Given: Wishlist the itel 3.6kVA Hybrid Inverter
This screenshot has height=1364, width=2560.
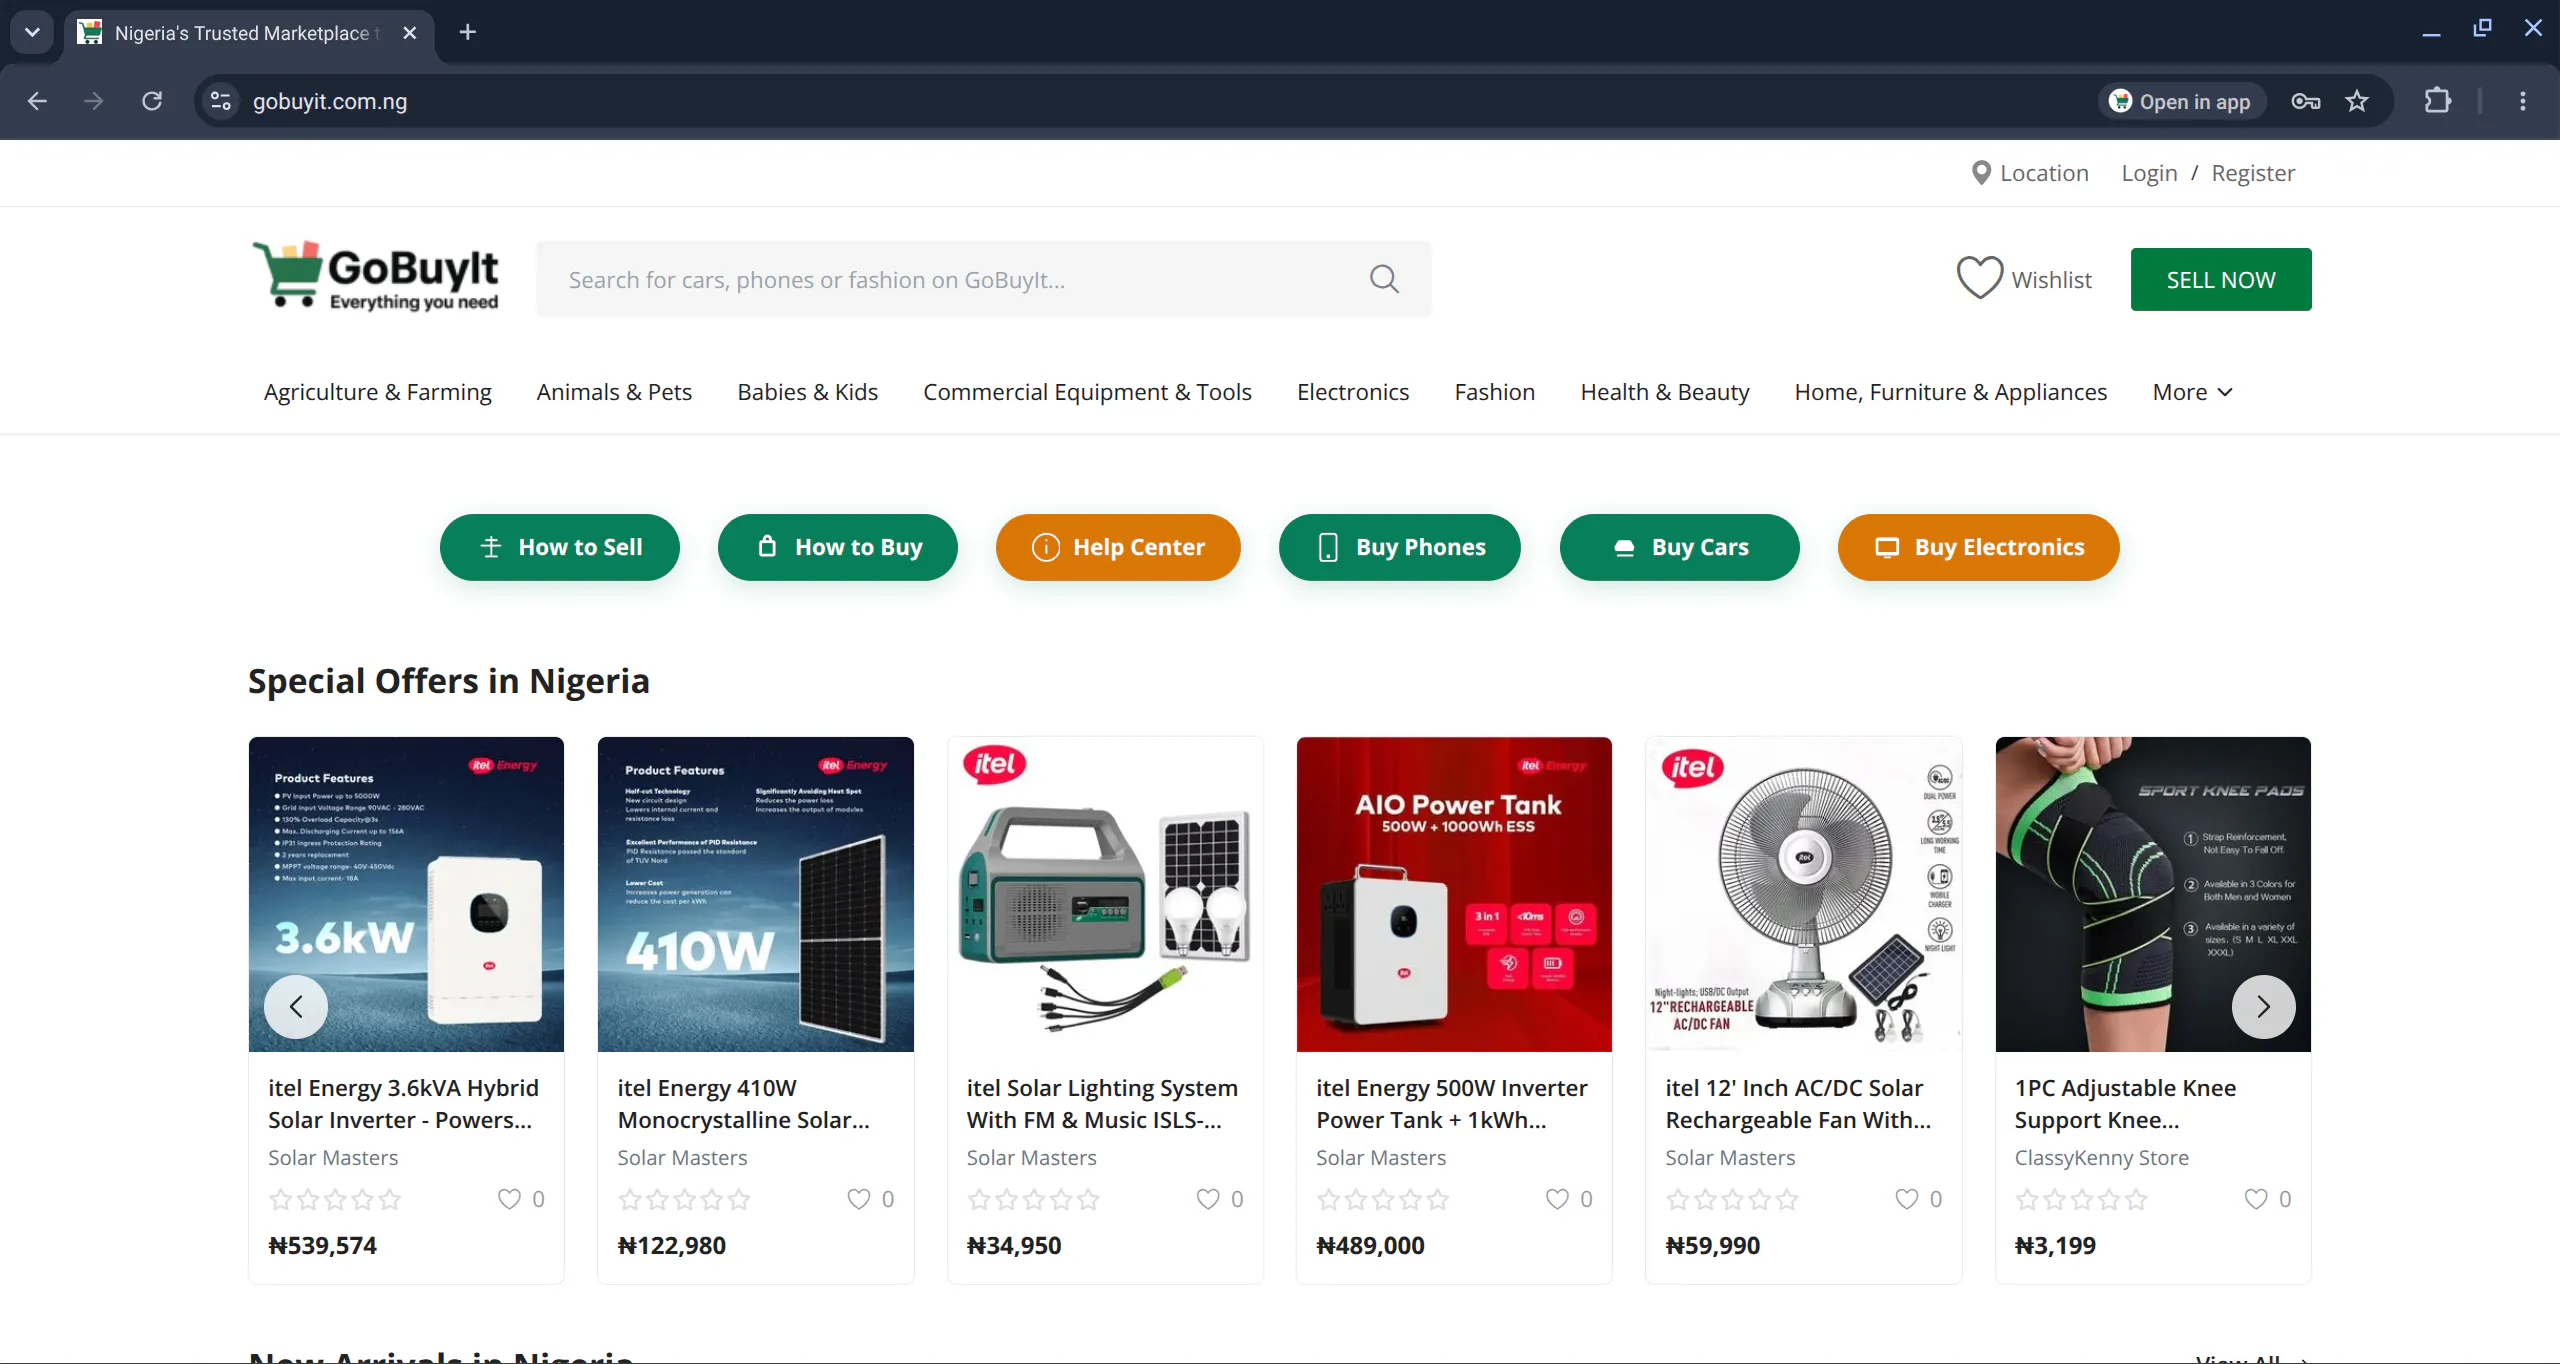Looking at the screenshot, I should 509,1198.
